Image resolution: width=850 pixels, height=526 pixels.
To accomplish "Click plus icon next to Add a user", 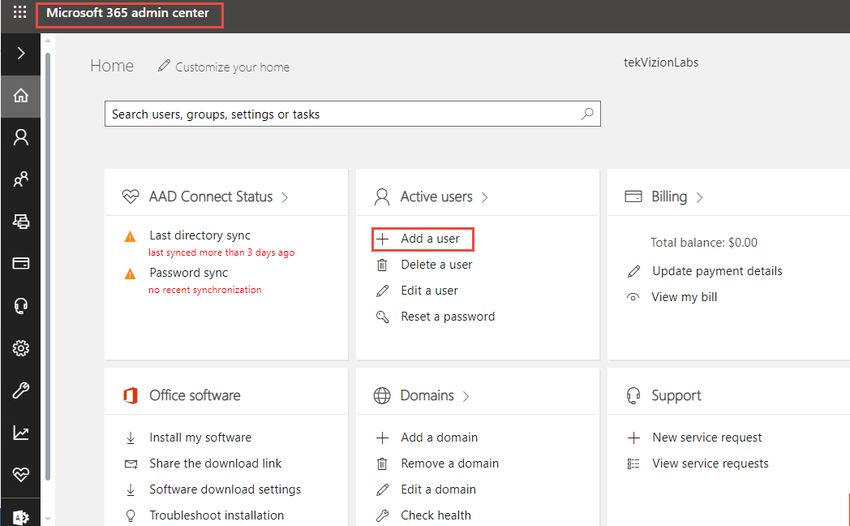I will pyautogui.click(x=382, y=239).
